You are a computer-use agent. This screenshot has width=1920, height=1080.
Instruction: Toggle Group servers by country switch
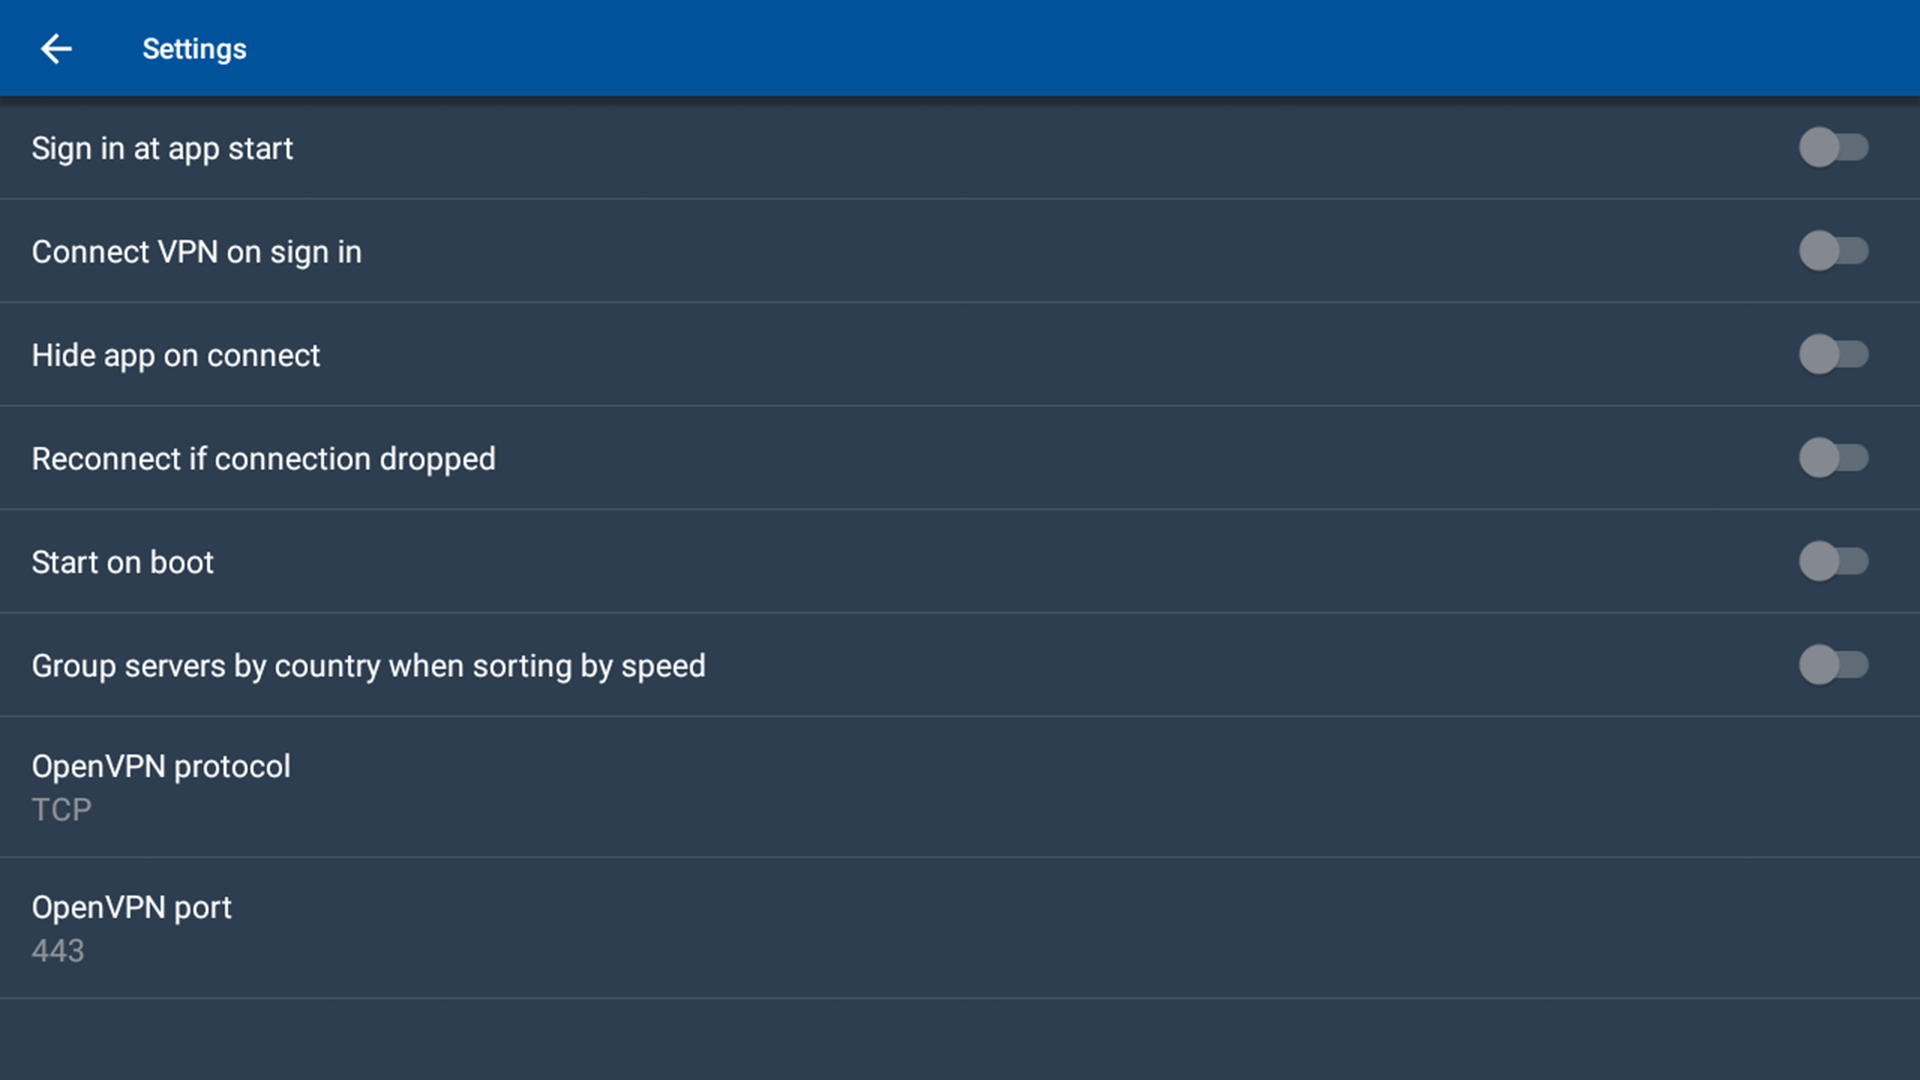pyautogui.click(x=1833, y=665)
